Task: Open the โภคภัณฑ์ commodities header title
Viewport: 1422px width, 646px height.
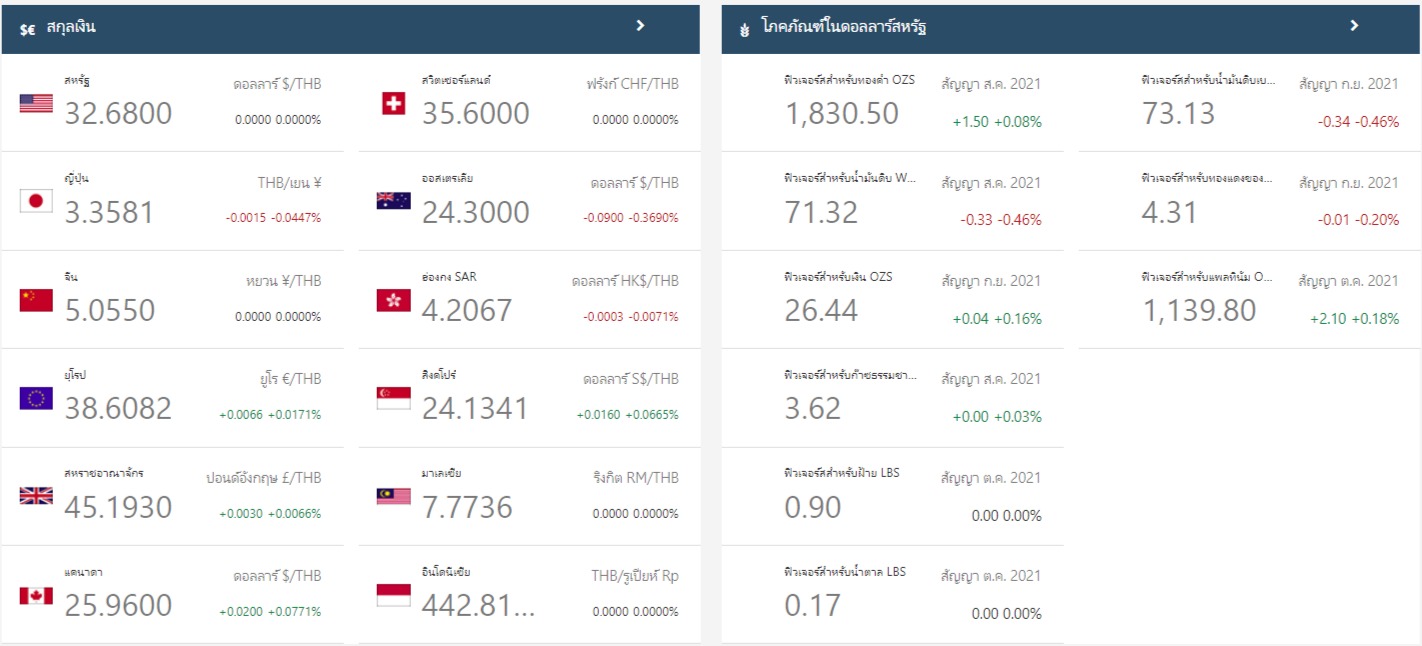Action: pos(843,28)
